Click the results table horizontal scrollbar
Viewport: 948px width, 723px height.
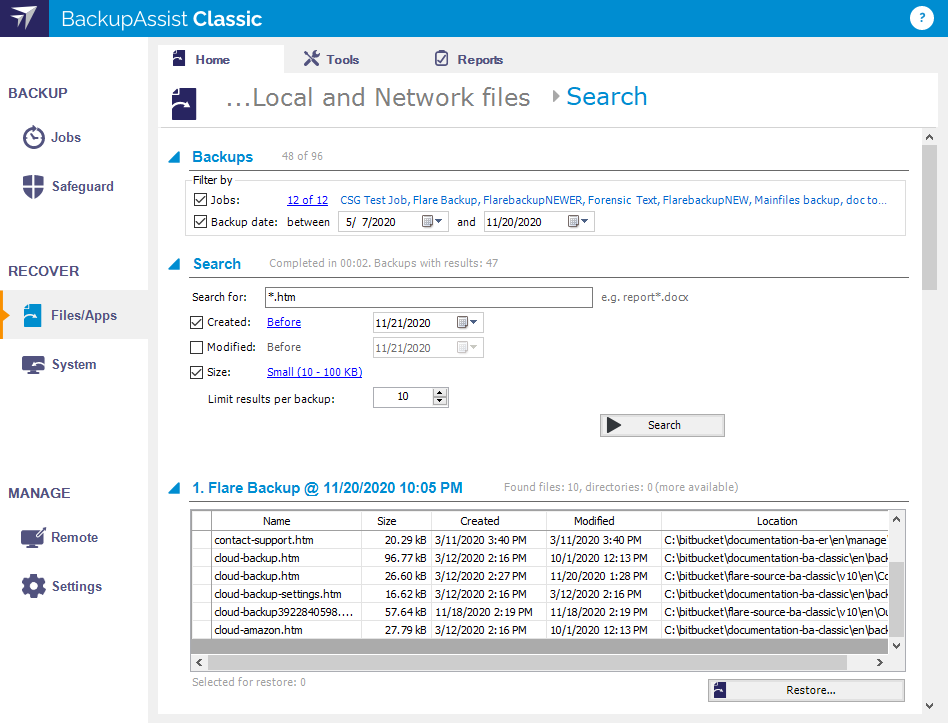527,662
